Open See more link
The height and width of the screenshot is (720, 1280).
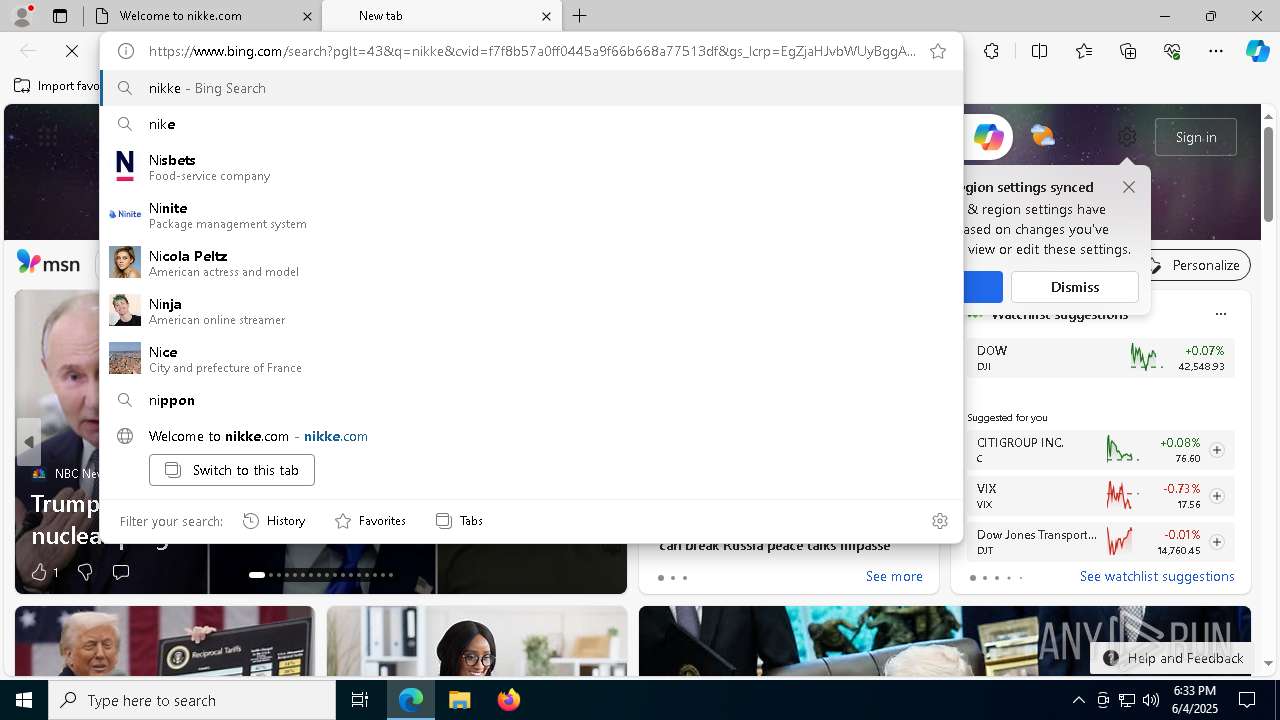point(894,576)
